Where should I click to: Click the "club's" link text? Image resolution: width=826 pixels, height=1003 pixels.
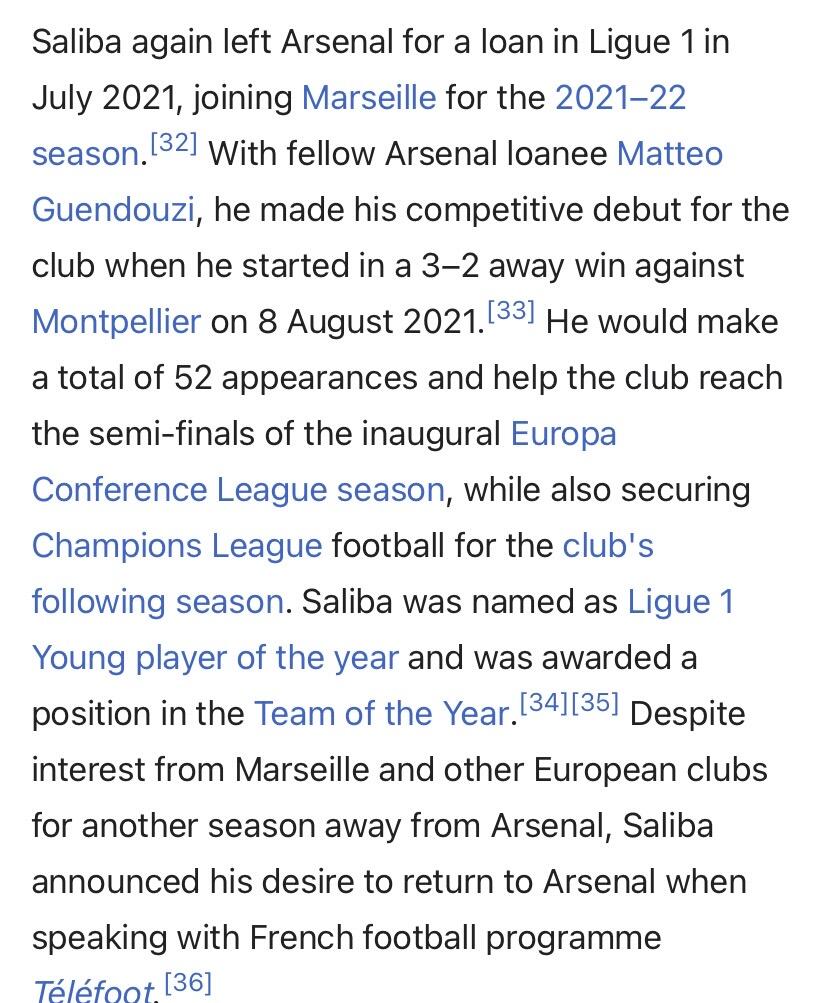tap(608, 546)
